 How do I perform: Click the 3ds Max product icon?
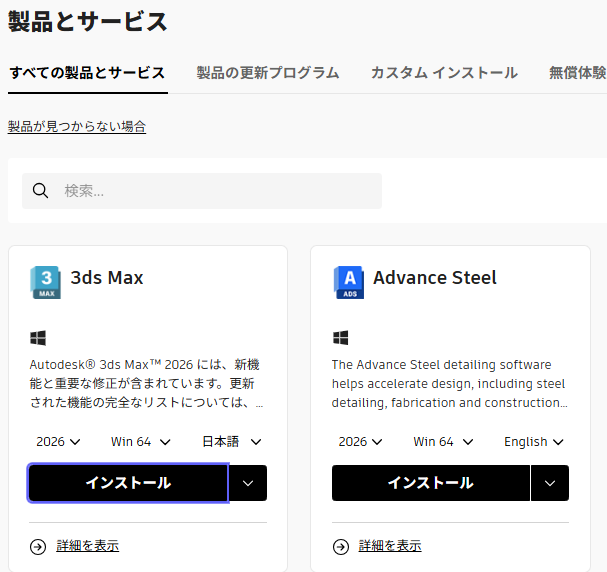[x=45, y=282]
